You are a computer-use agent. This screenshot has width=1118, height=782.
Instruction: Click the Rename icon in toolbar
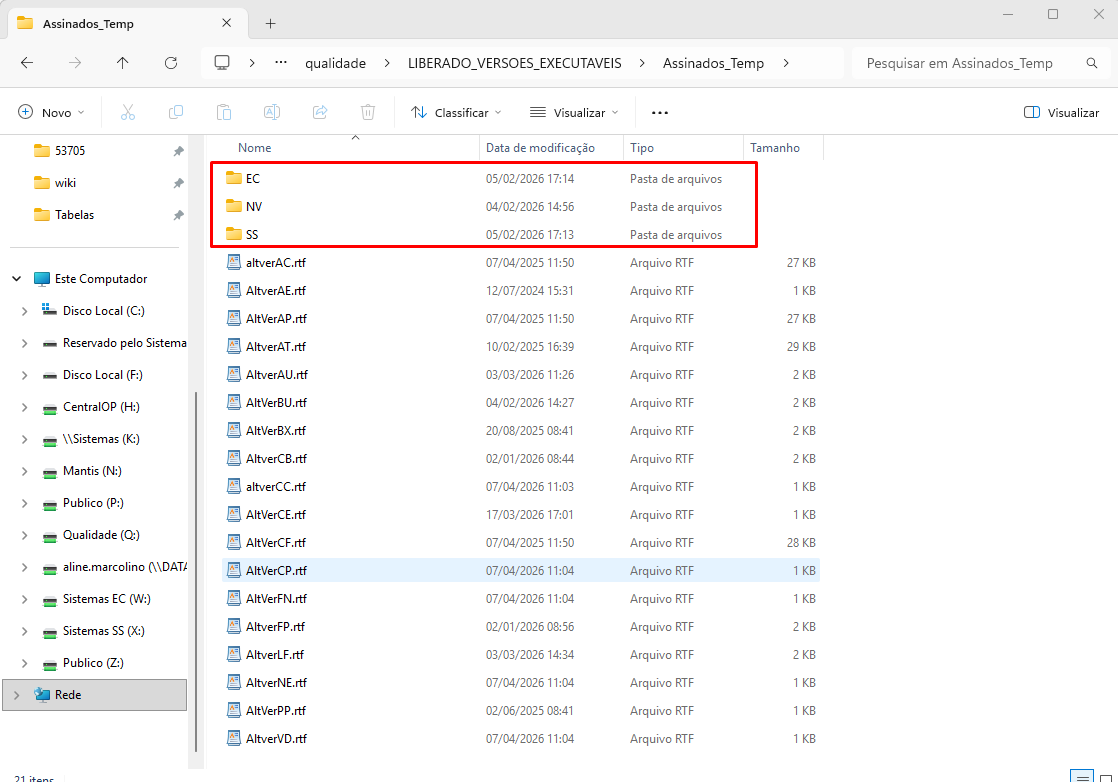[272, 113]
